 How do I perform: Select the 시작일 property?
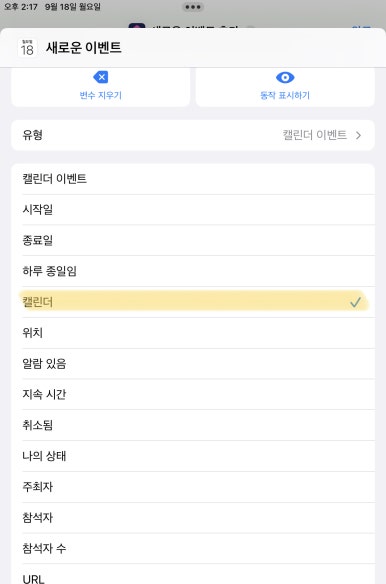pyautogui.click(x=193, y=210)
